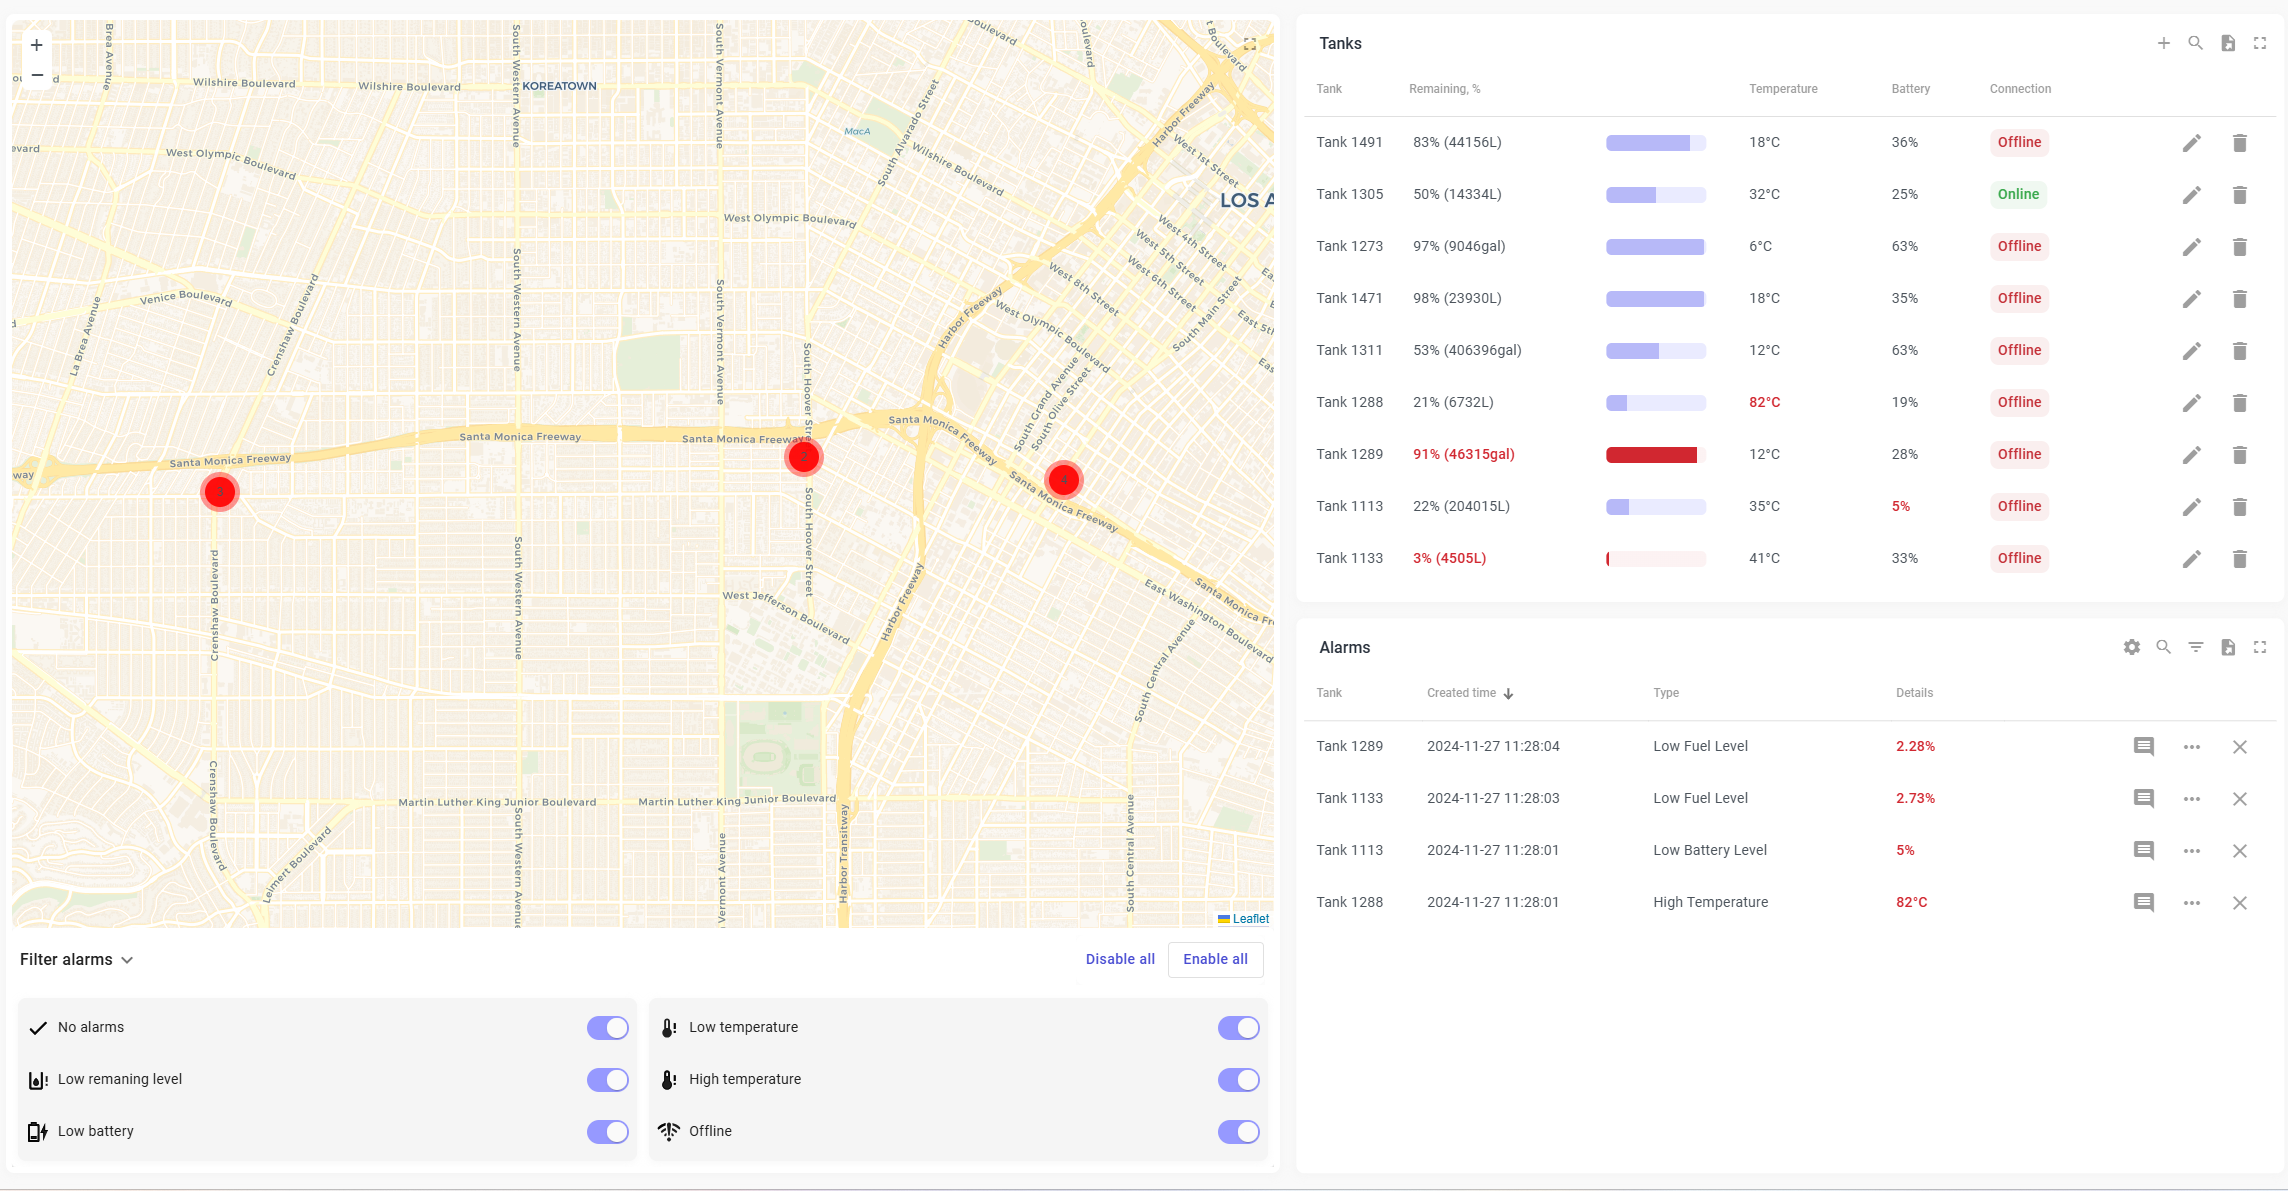Open search in the Tanks panel
The width and height of the screenshot is (2288, 1191).
(x=2195, y=43)
